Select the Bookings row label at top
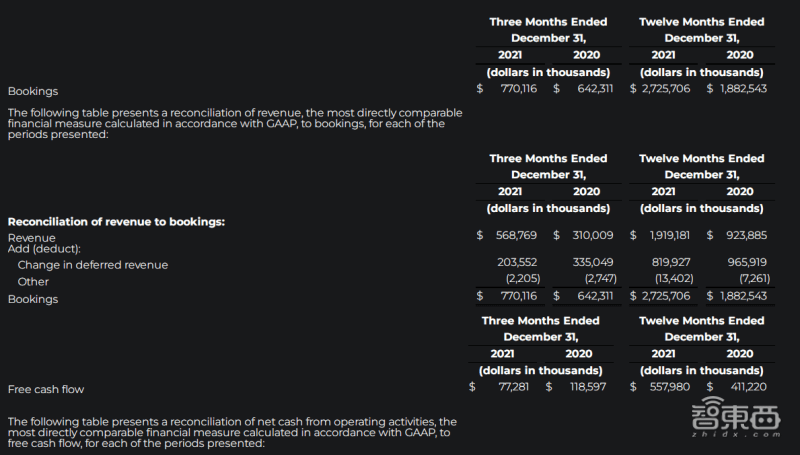 pyautogui.click(x=33, y=91)
